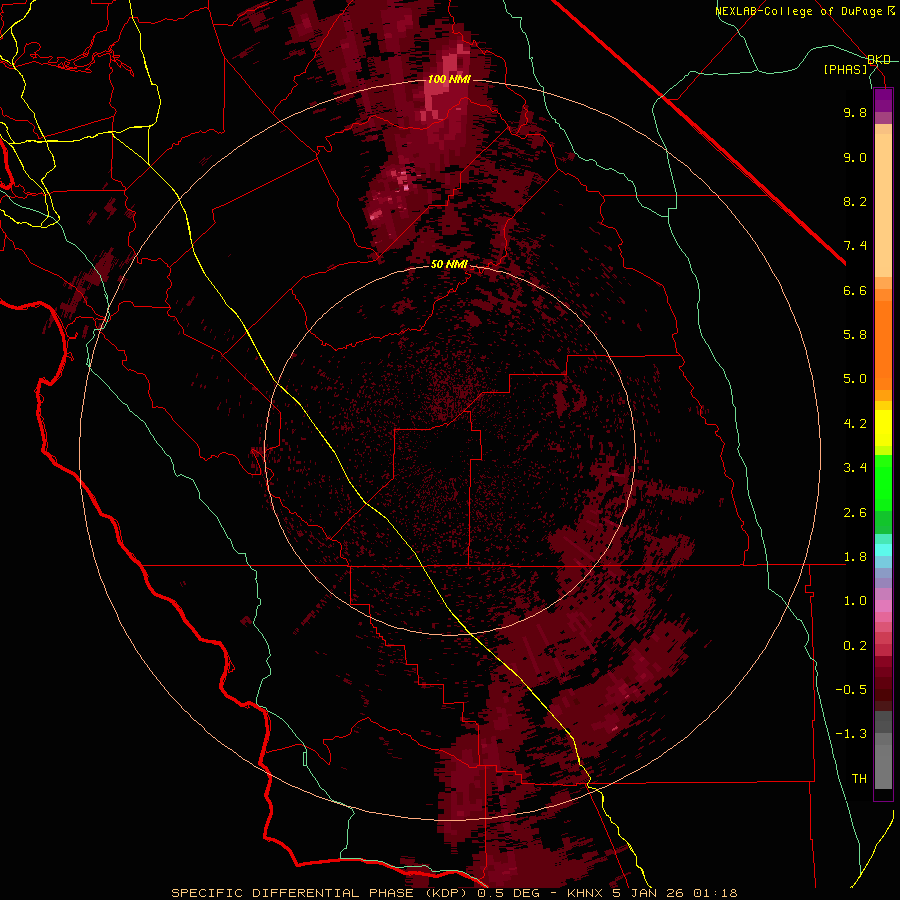Click the -1.3 value on color scale

coord(851,734)
